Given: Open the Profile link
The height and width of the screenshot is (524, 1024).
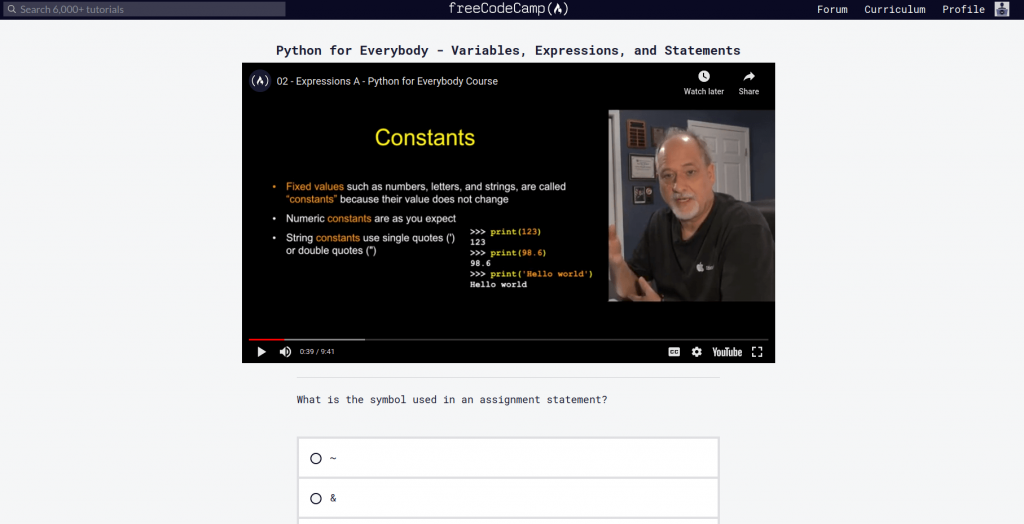Looking at the screenshot, I should 963,9.
